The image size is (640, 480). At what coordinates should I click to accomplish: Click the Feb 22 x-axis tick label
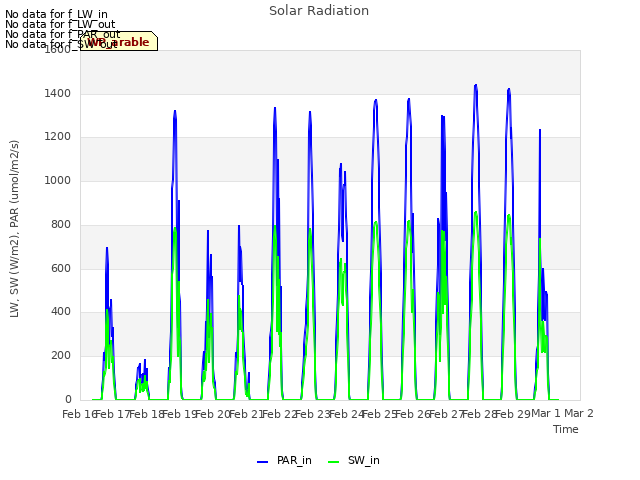pyautogui.click(x=279, y=414)
